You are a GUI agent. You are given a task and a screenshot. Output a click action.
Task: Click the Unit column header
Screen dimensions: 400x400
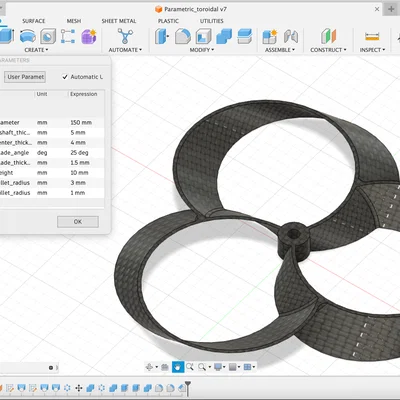click(x=42, y=94)
